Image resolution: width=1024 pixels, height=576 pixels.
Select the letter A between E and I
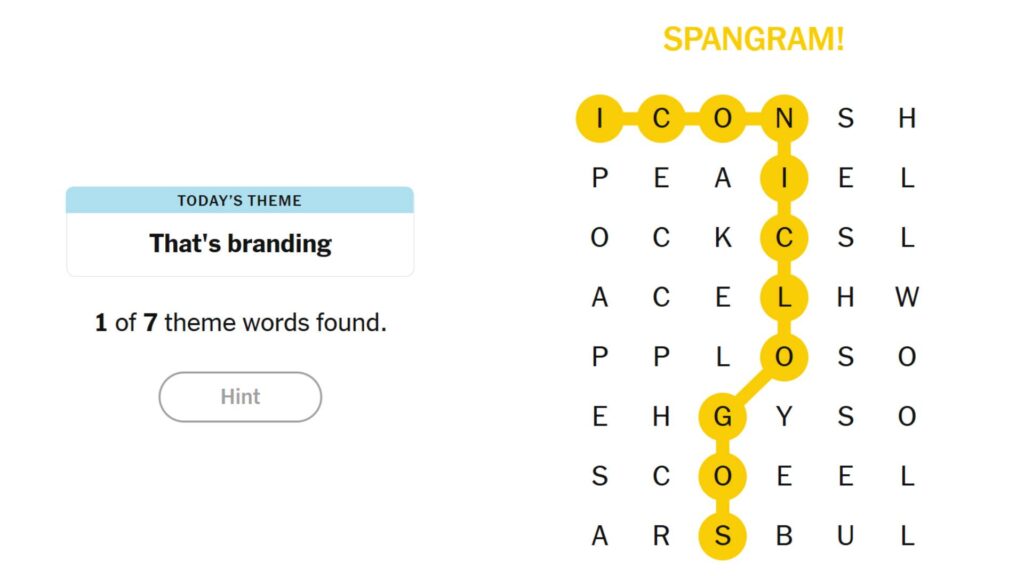pos(722,179)
